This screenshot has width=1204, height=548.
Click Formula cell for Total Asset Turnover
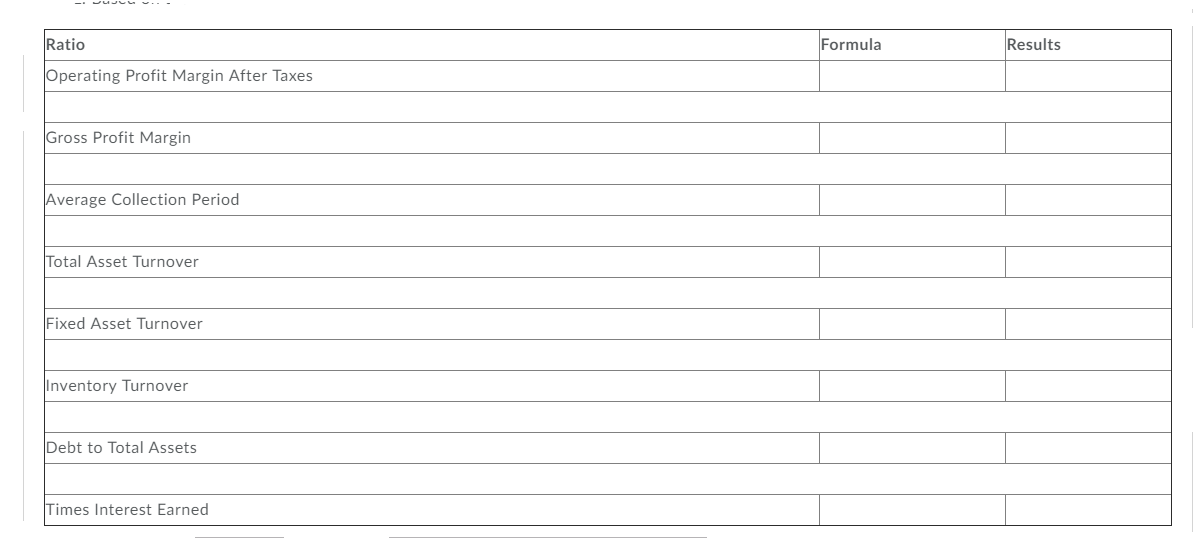click(912, 262)
